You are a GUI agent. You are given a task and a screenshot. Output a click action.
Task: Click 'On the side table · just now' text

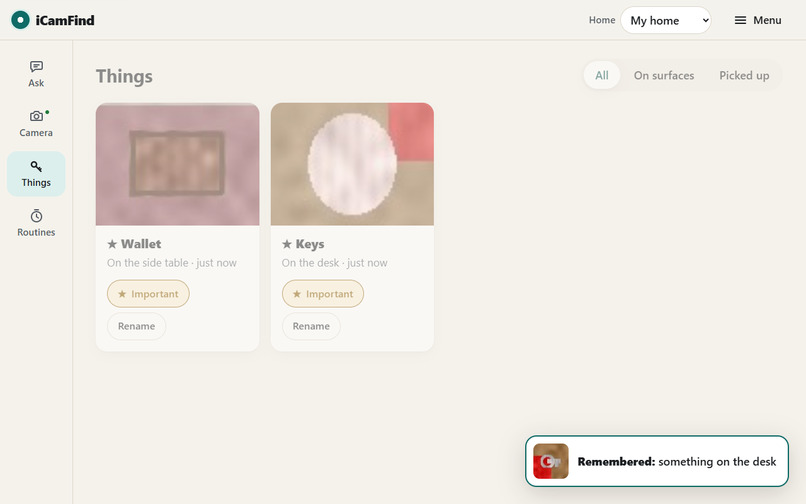point(172,263)
